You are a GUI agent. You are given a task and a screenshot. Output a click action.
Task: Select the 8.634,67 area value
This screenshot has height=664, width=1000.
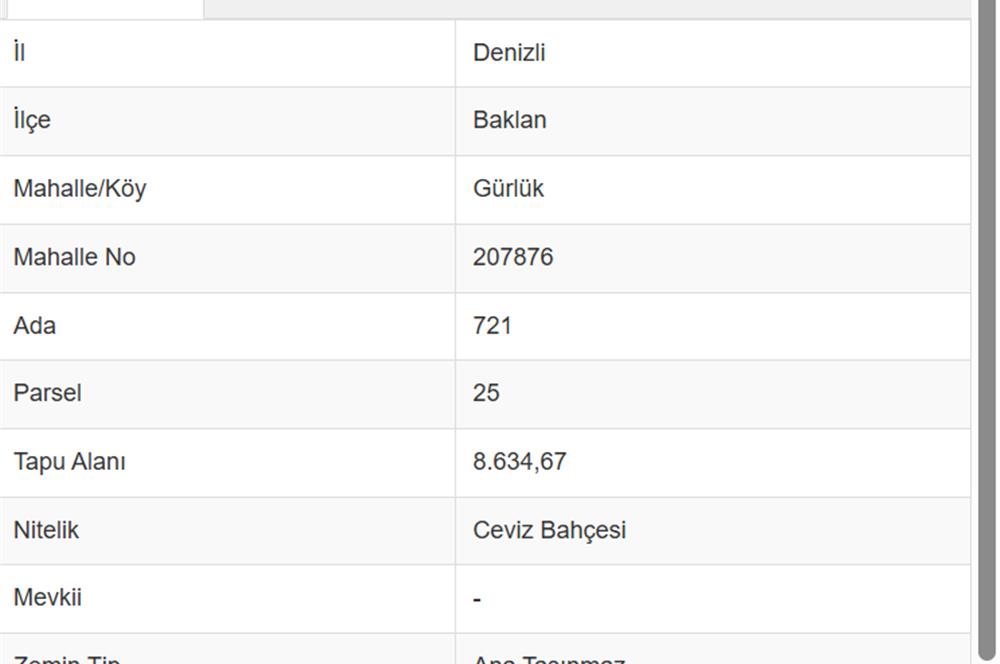(519, 462)
